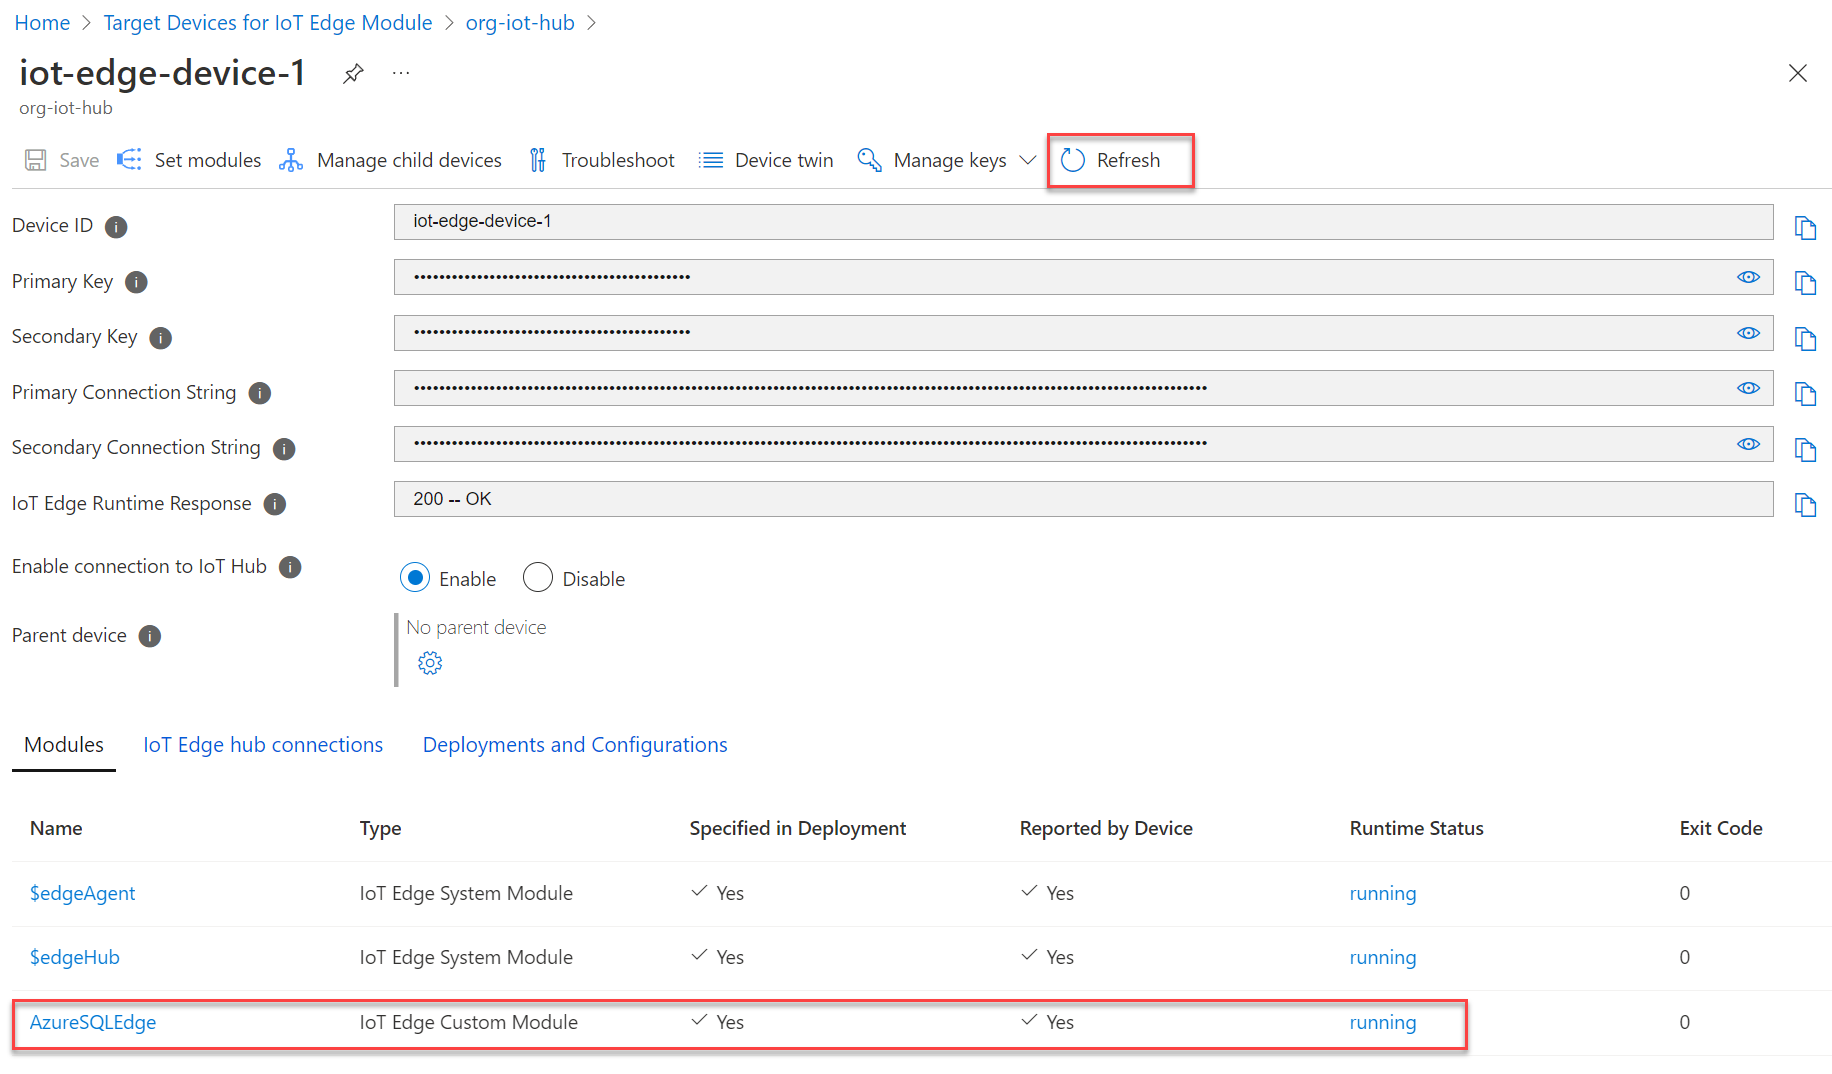
Task: Click the No parent device text
Action: 476,627
